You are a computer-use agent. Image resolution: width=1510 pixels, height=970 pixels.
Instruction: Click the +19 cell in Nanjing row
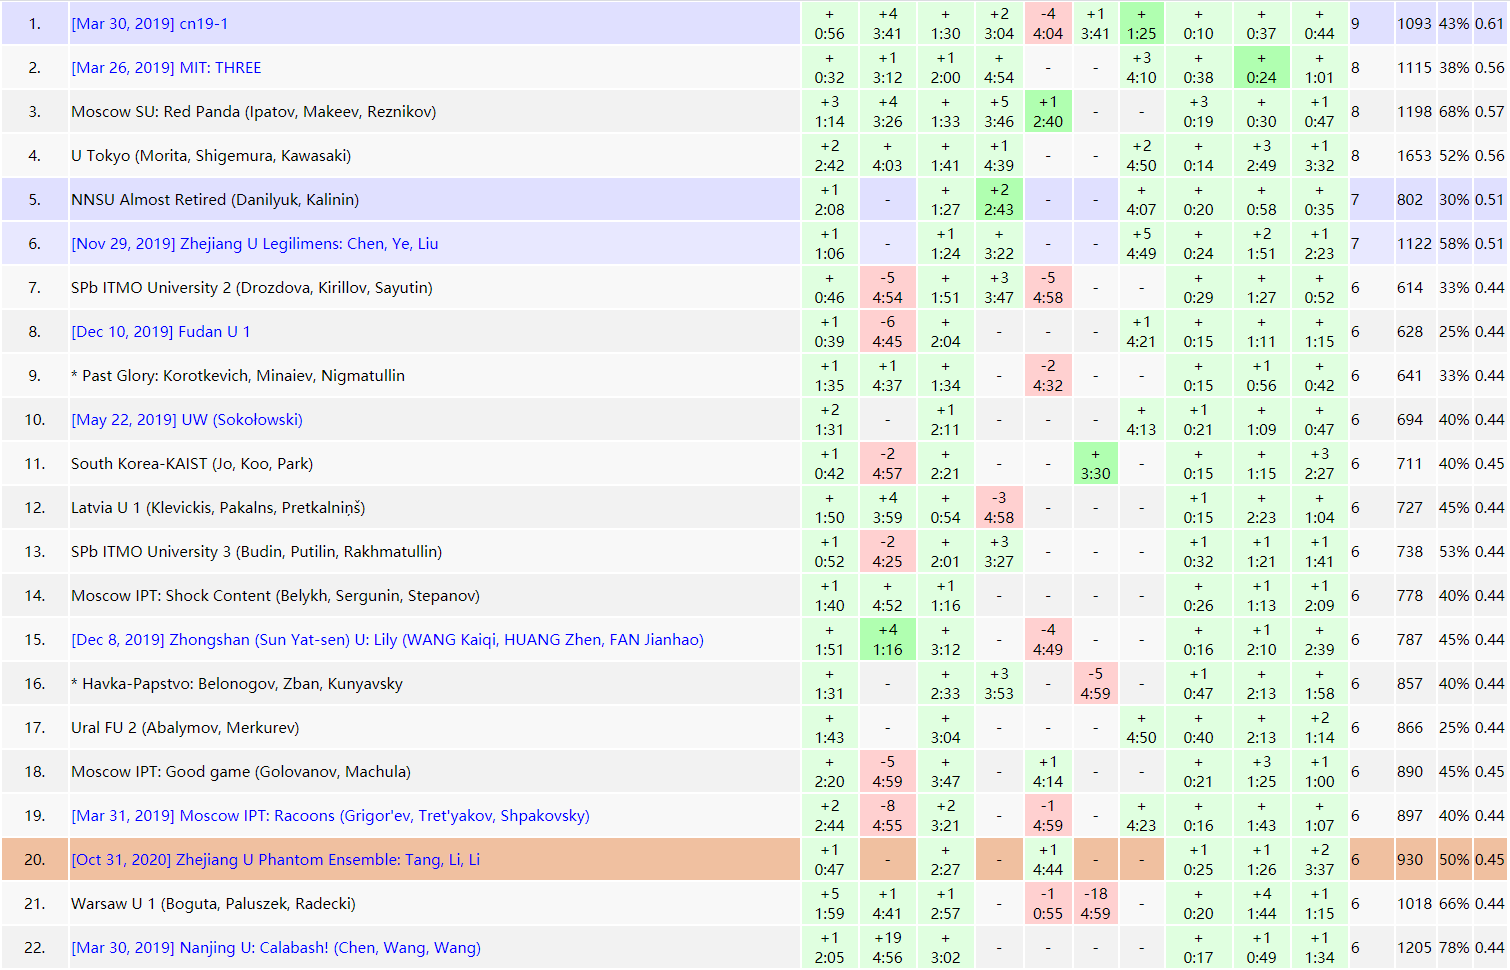[x=887, y=948]
